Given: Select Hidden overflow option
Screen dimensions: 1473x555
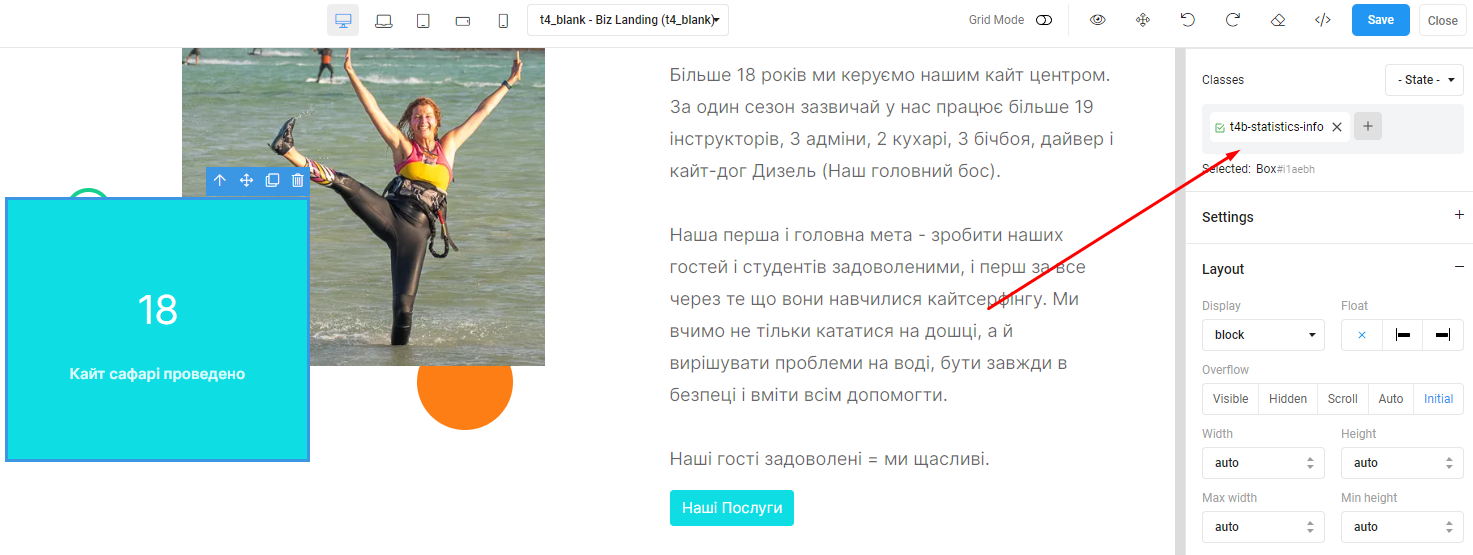Looking at the screenshot, I should click(x=1288, y=399).
